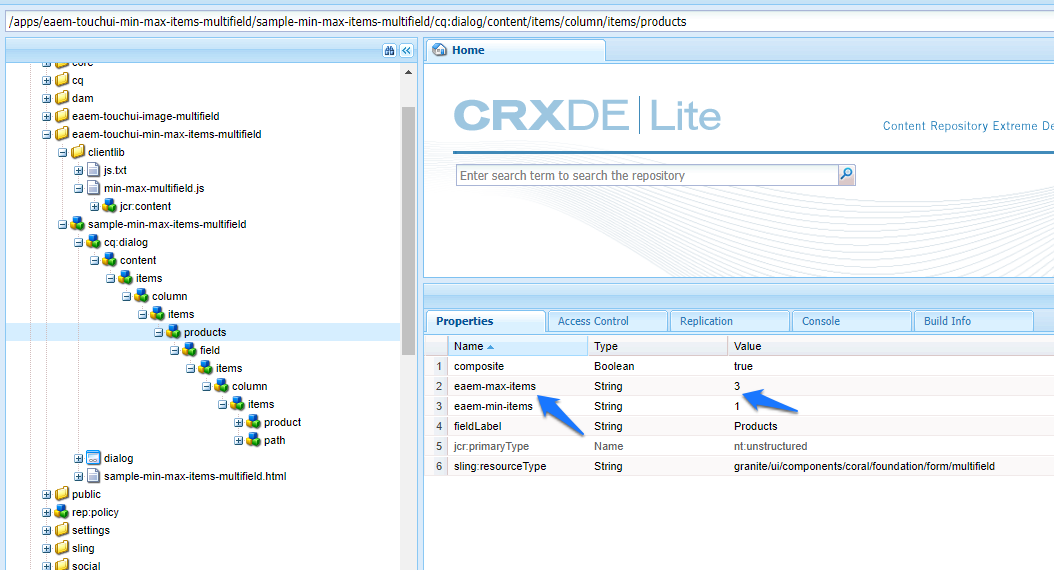Click the eaem-touchui-min-max-items-multifield folder icon
The image size is (1054, 570).
coord(63,134)
